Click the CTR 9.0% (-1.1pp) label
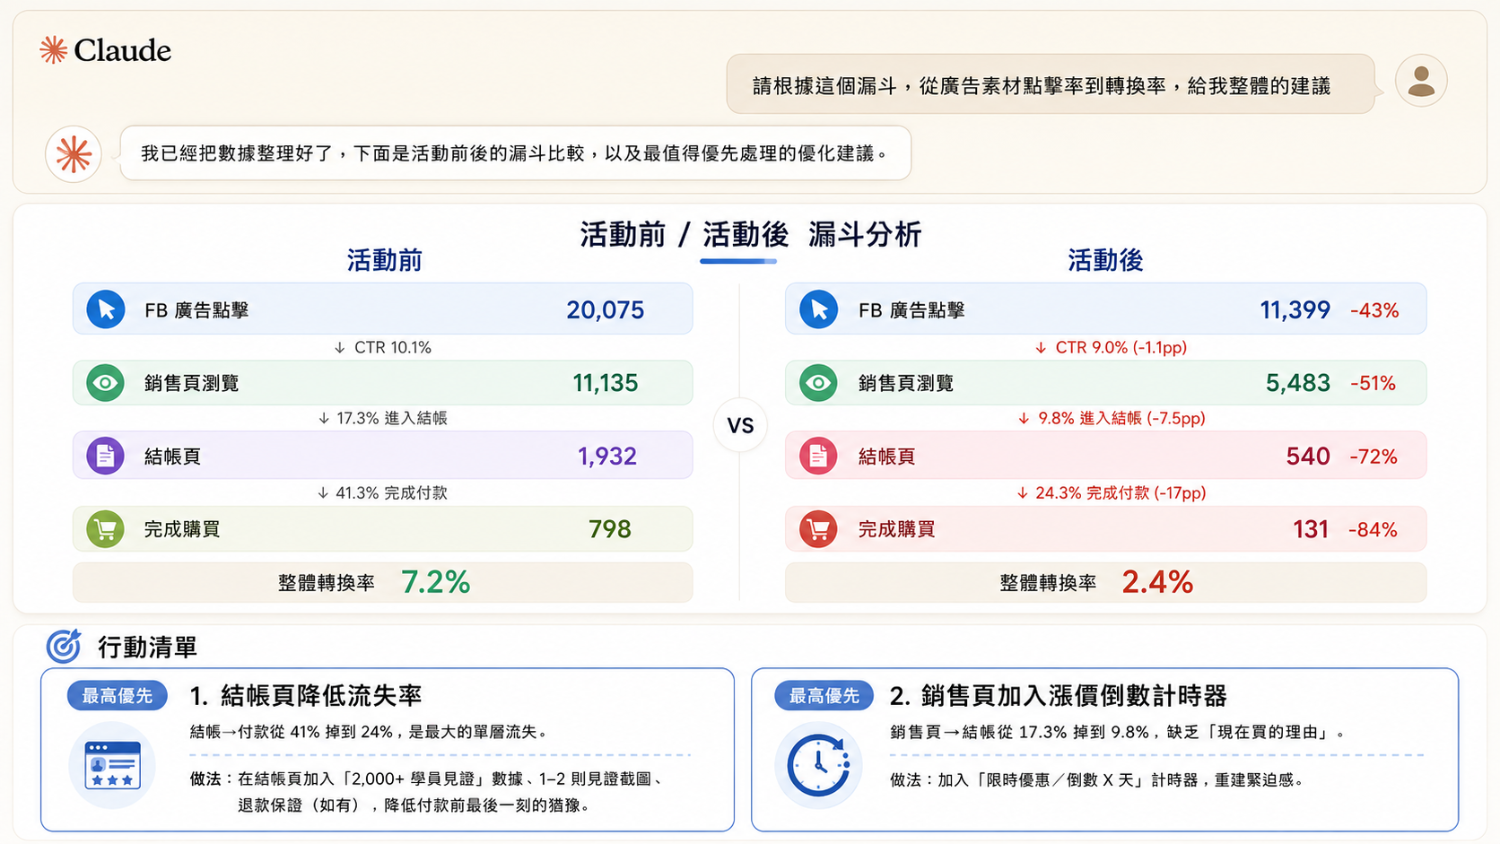 coord(1111,348)
